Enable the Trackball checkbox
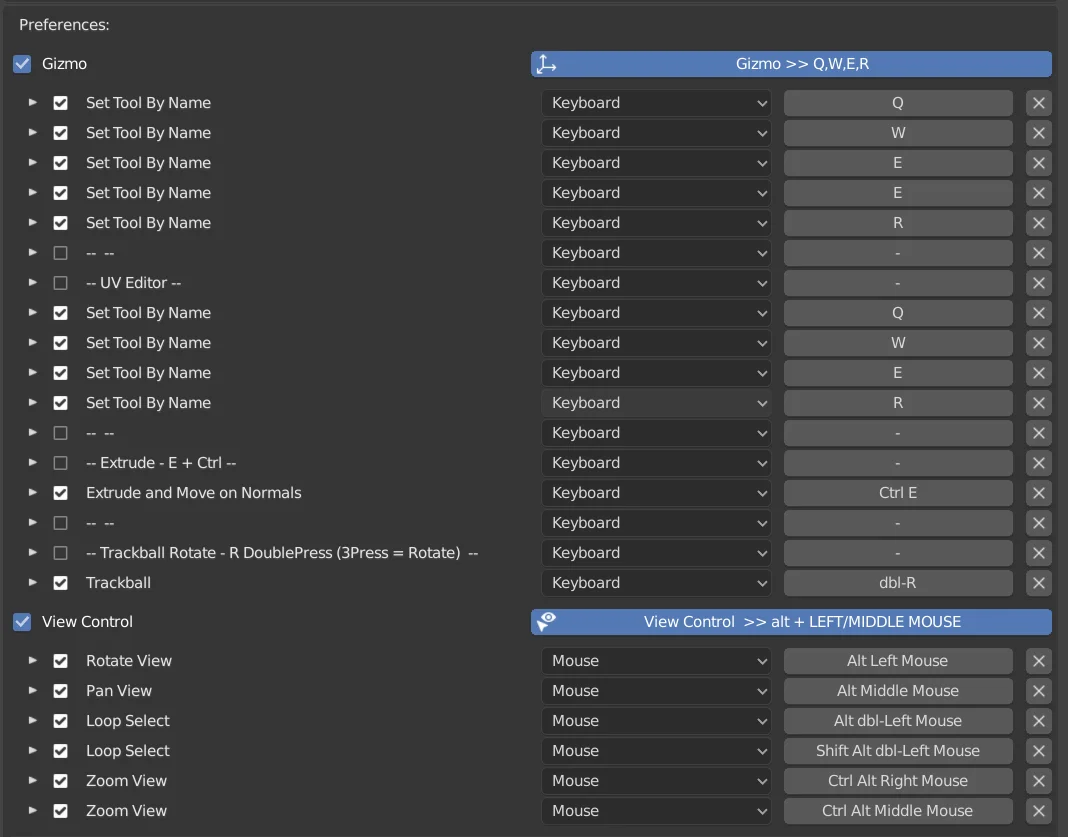Viewport: 1068px width, 837px height. (60, 583)
